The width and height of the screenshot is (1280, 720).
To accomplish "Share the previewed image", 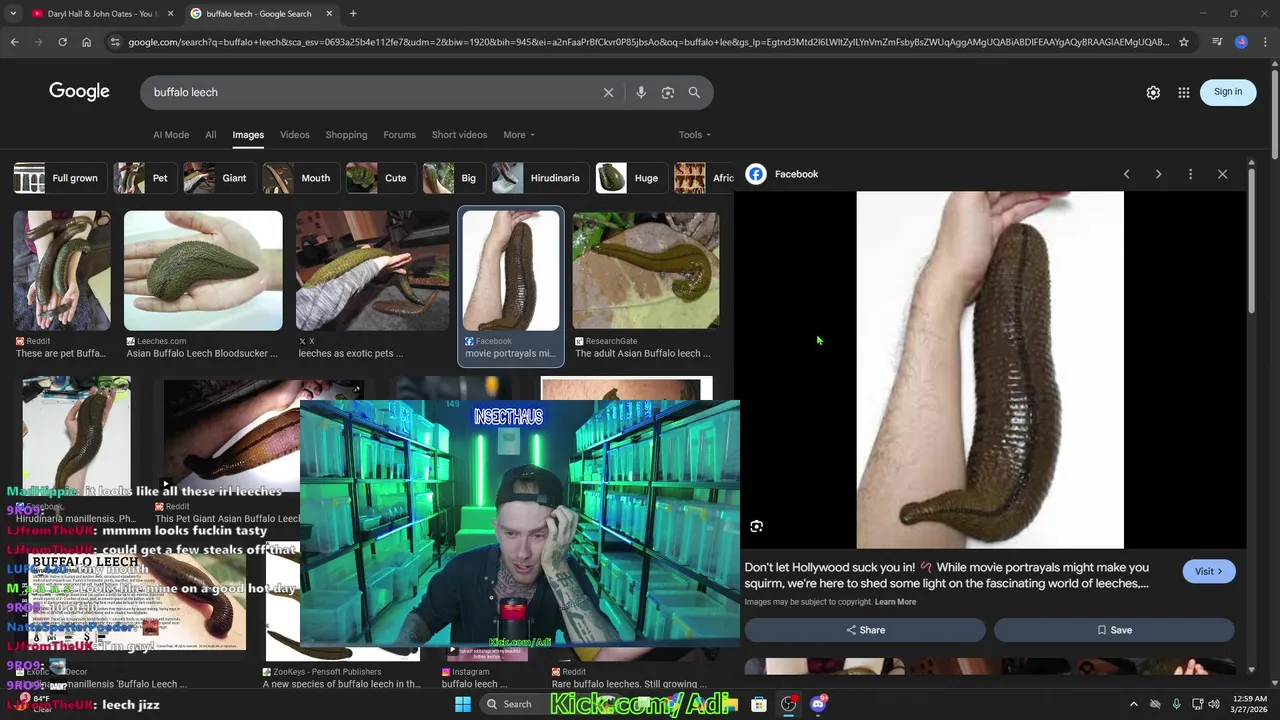I will [x=865, y=630].
